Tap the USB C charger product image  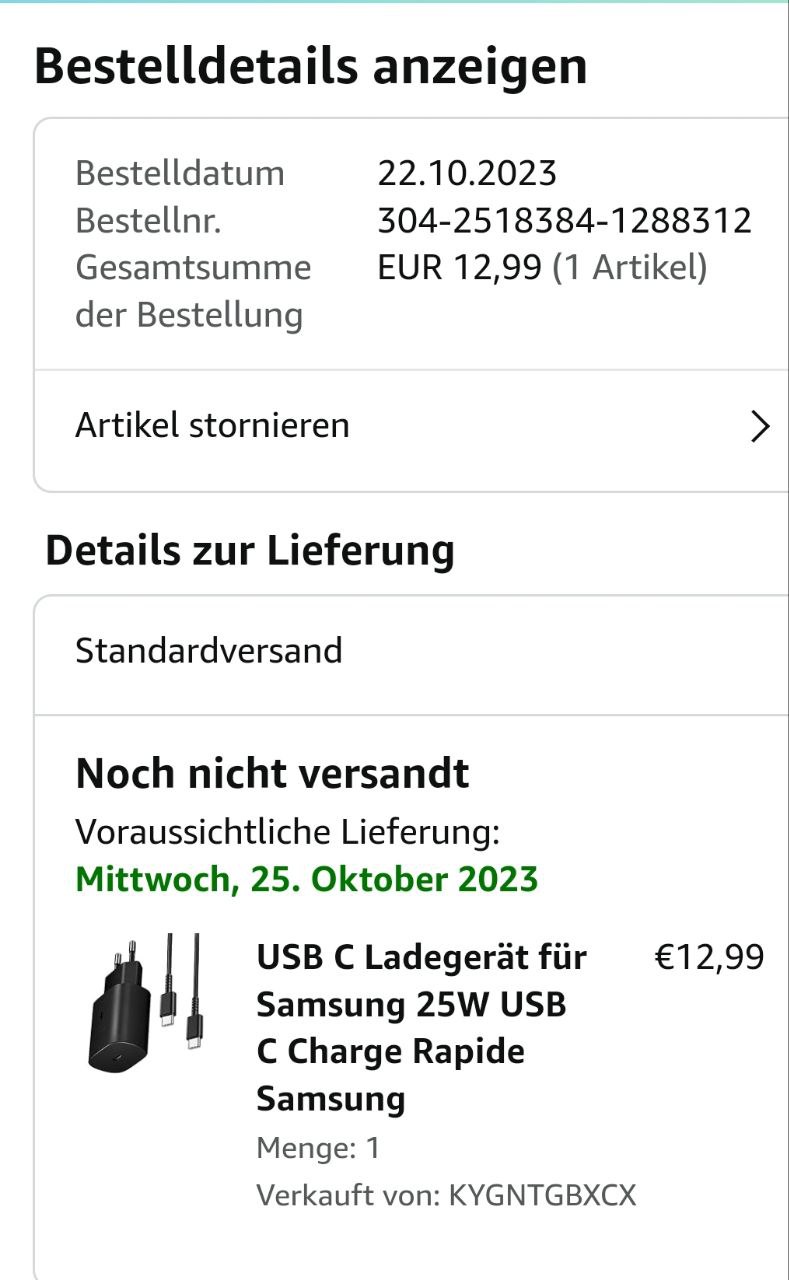[143, 1001]
